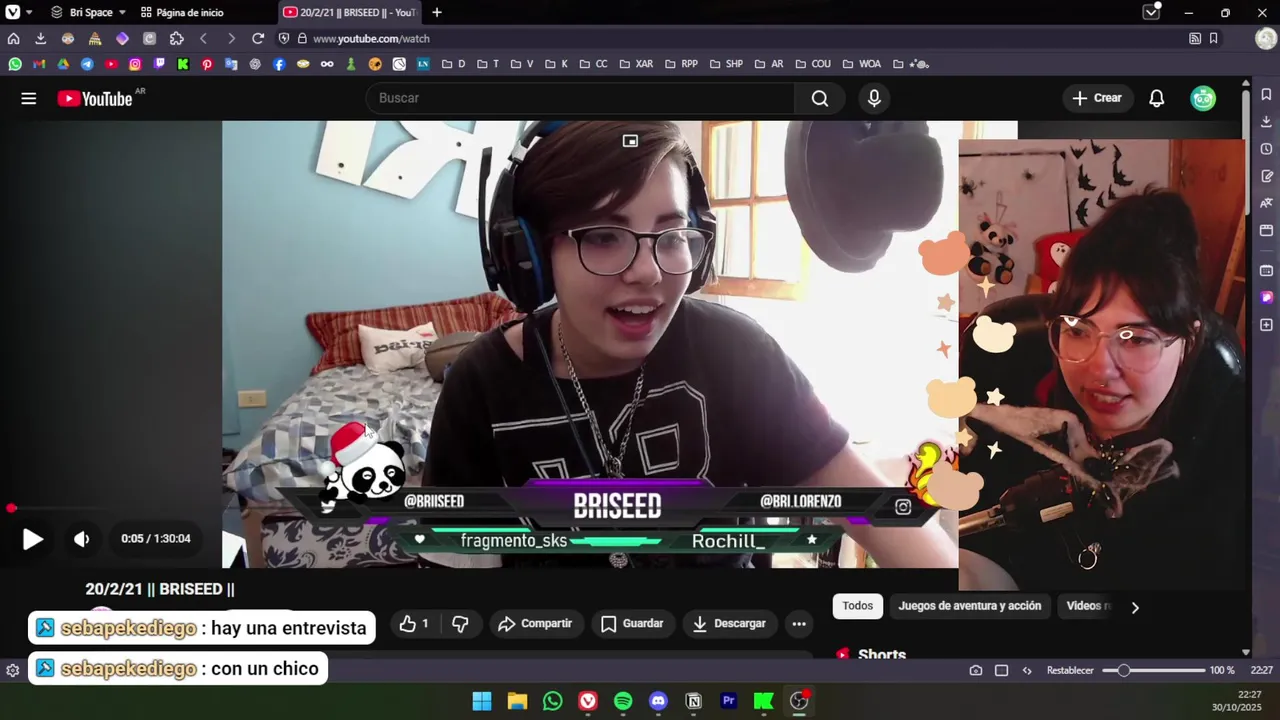Click the video progress bar scrubber
The height and width of the screenshot is (720, 1280).
(x=11, y=508)
